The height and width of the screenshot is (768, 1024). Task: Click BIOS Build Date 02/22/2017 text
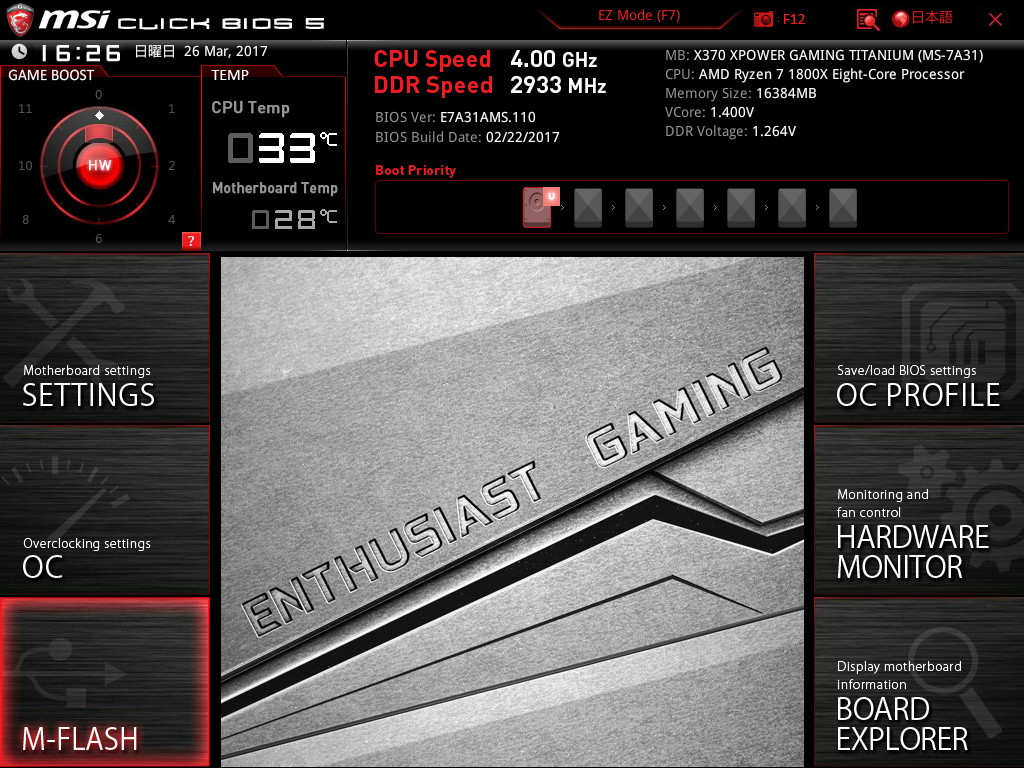click(x=467, y=137)
